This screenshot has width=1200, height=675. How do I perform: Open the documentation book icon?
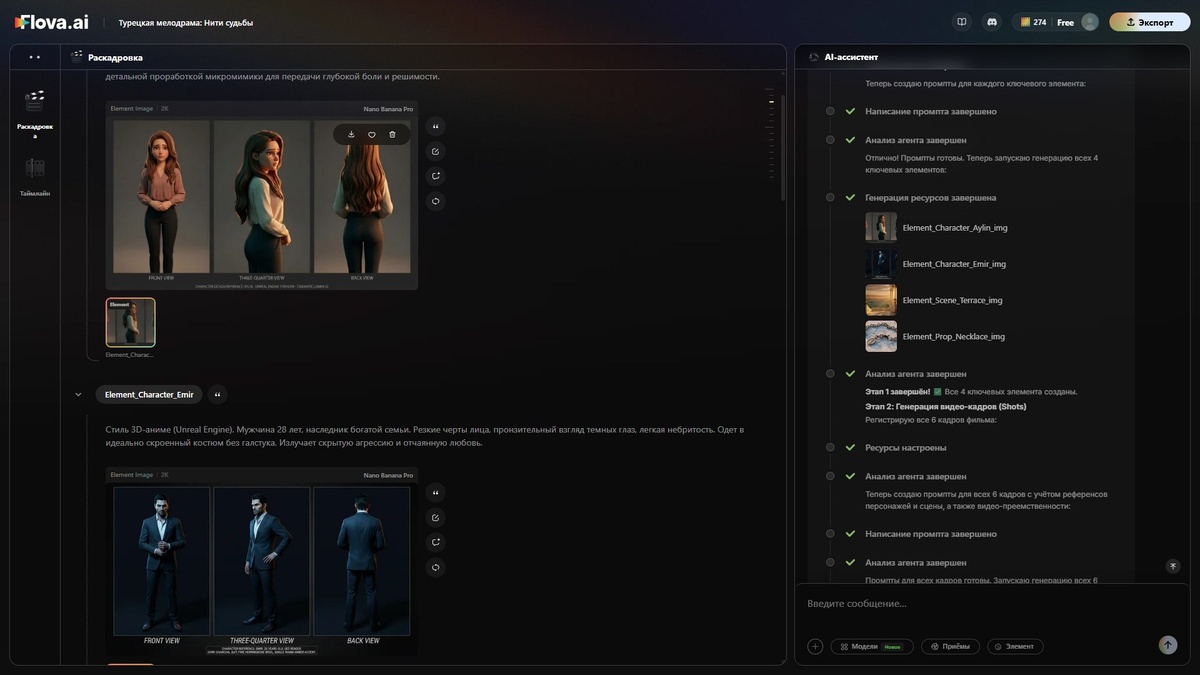[x=962, y=22]
